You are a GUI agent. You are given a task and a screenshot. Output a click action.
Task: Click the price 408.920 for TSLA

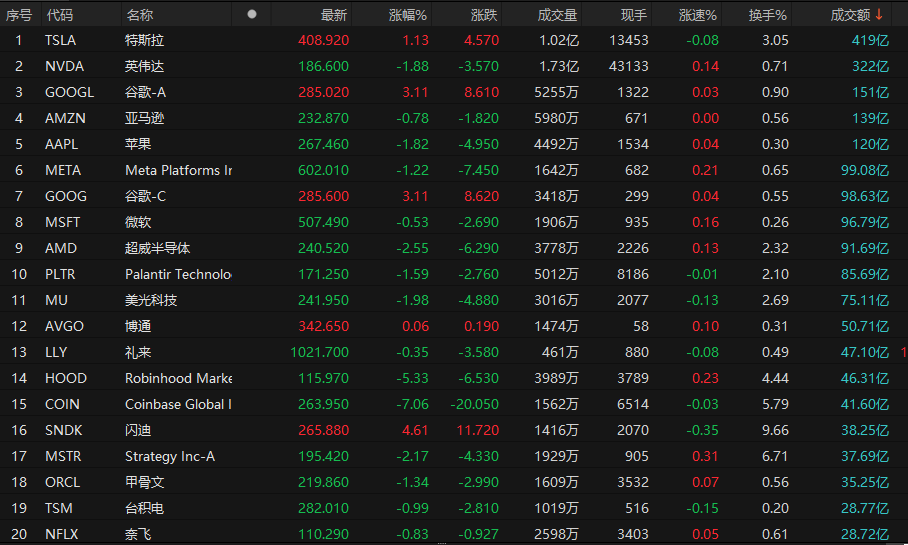[x=323, y=40]
